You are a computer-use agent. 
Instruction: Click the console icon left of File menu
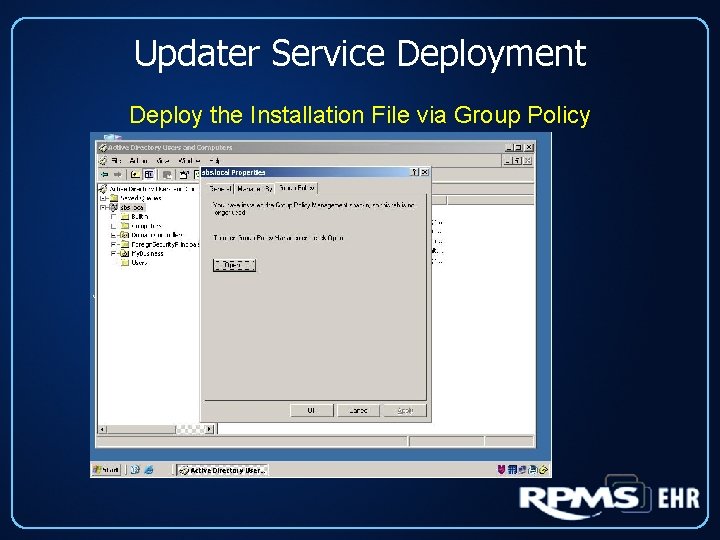(x=103, y=161)
